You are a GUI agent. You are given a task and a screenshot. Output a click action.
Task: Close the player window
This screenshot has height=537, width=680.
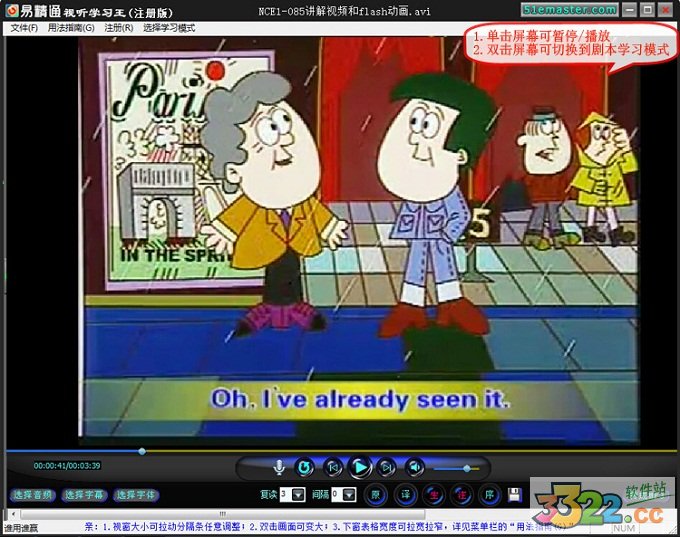(665, 10)
